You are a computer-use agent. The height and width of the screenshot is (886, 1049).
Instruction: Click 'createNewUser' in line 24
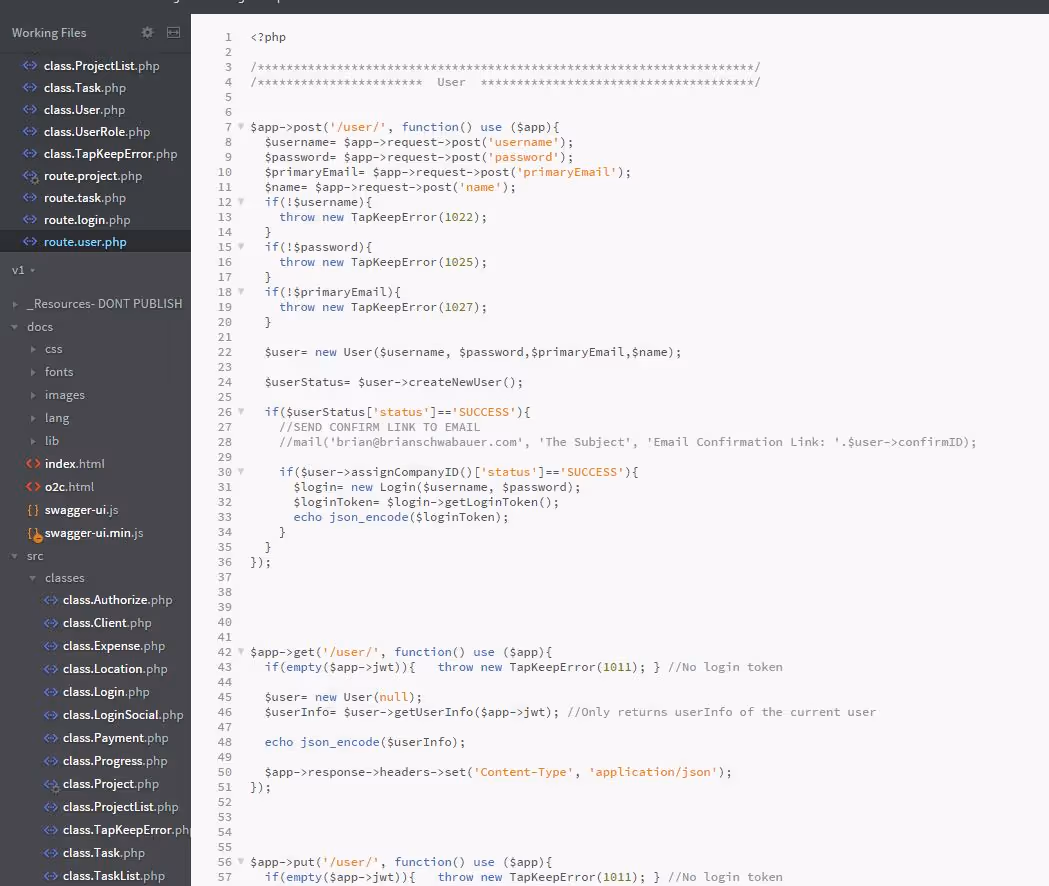point(455,382)
